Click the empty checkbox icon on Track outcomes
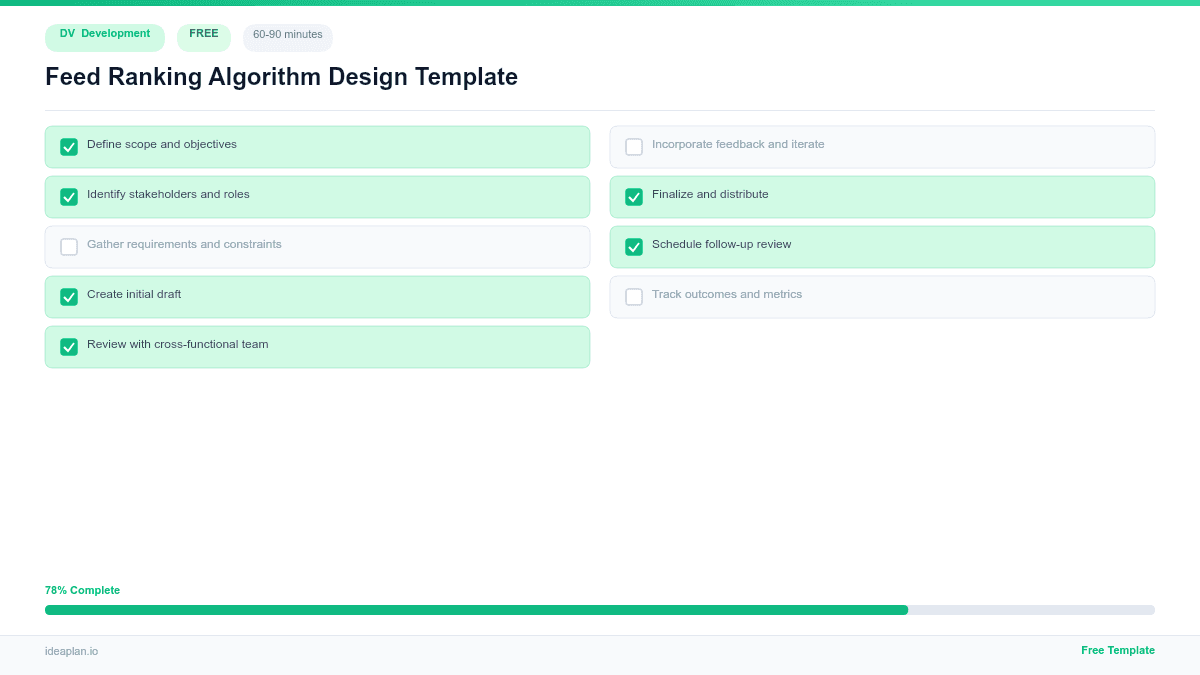The height and width of the screenshot is (675, 1200). tap(634, 296)
